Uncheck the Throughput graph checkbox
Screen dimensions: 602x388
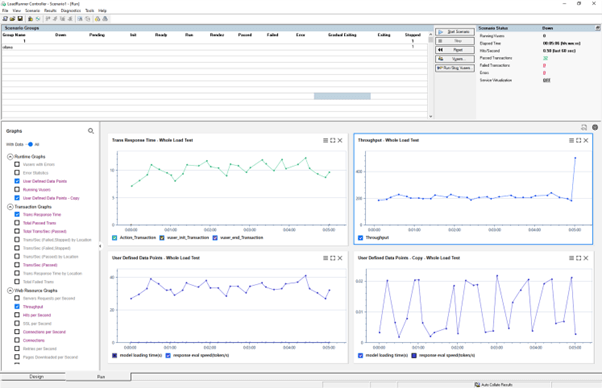tap(17, 306)
